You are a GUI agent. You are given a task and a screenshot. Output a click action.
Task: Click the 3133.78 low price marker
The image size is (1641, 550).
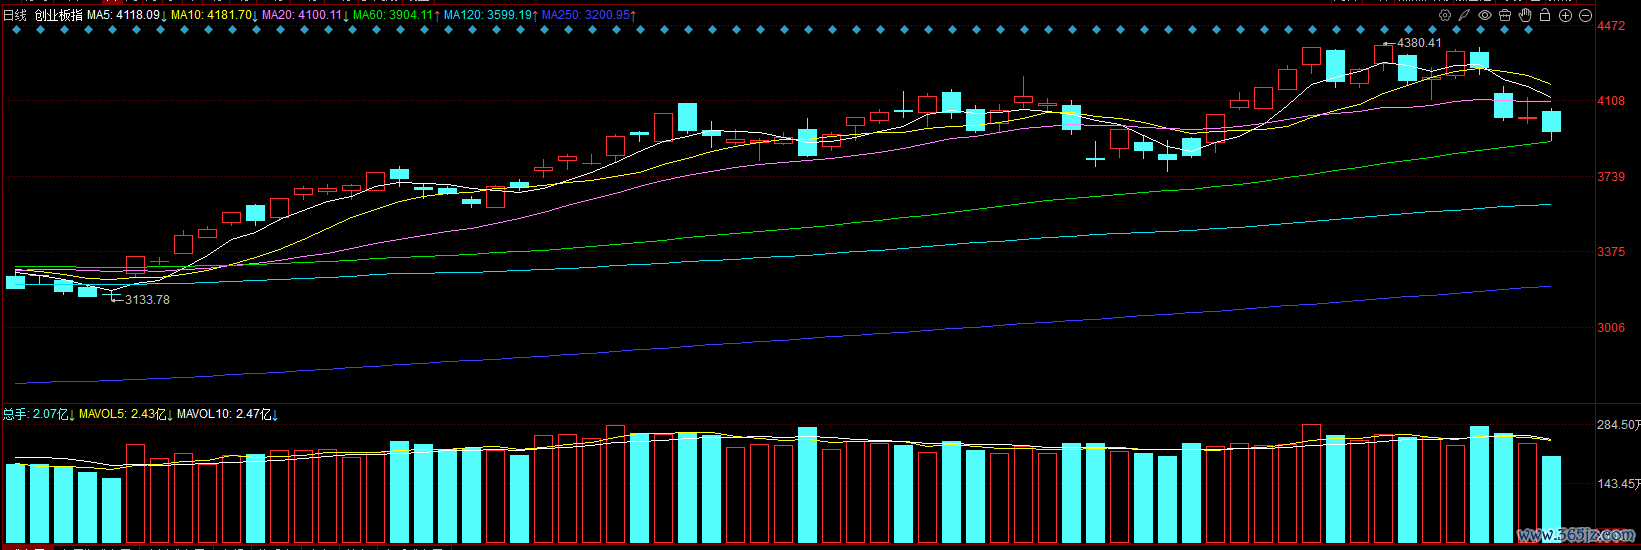point(147,300)
